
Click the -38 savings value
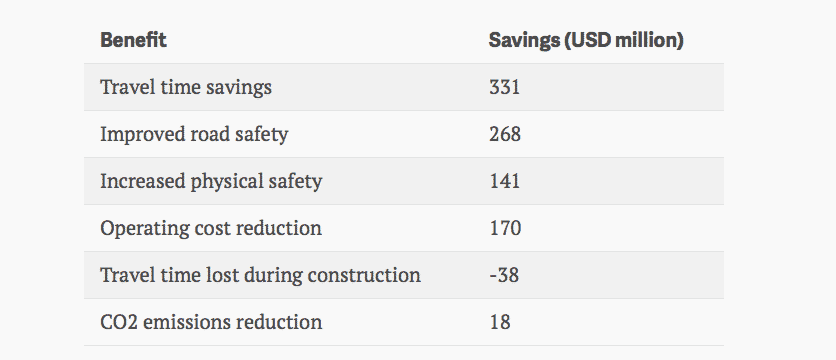pos(503,275)
